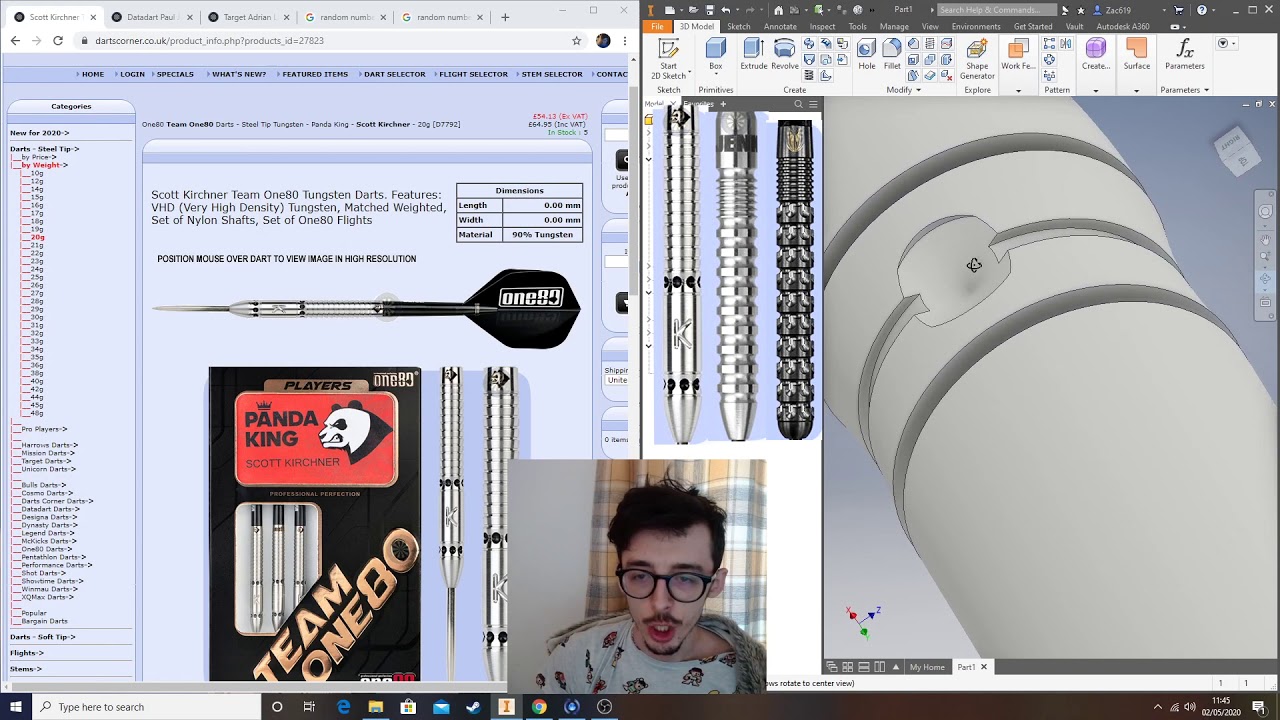Open the Target Darts category
The width and height of the screenshot is (1280, 720).
(47, 461)
